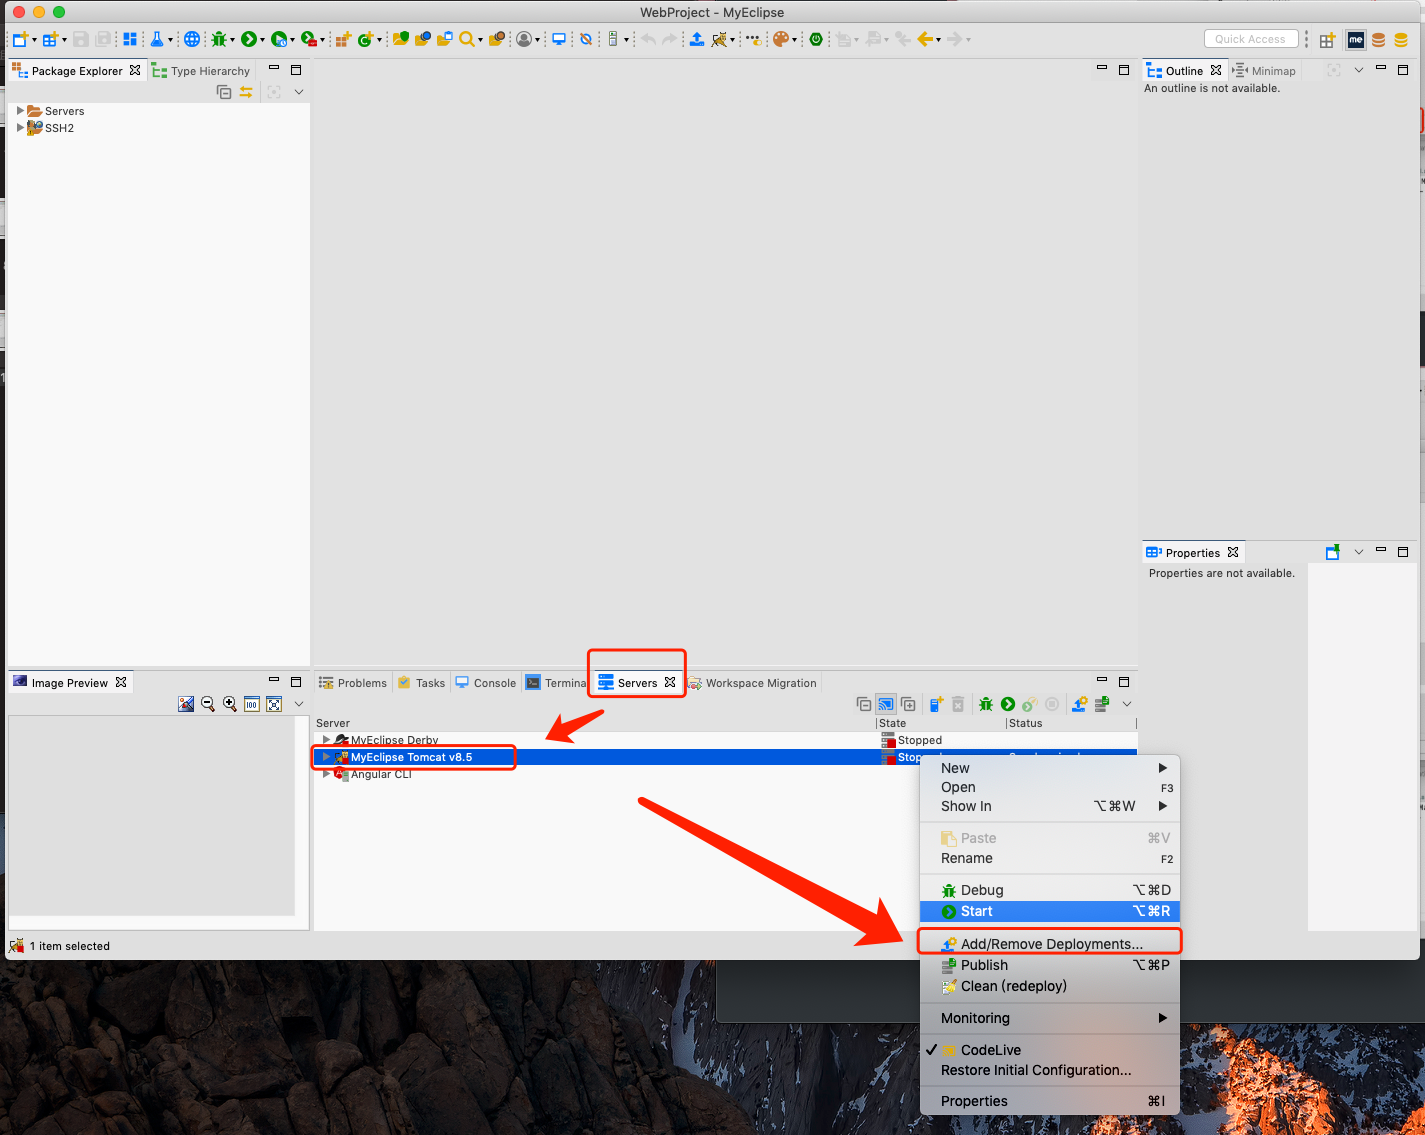Switch to the Problems tab
Image resolution: width=1425 pixels, height=1135 pixels.
pos(352,683)
